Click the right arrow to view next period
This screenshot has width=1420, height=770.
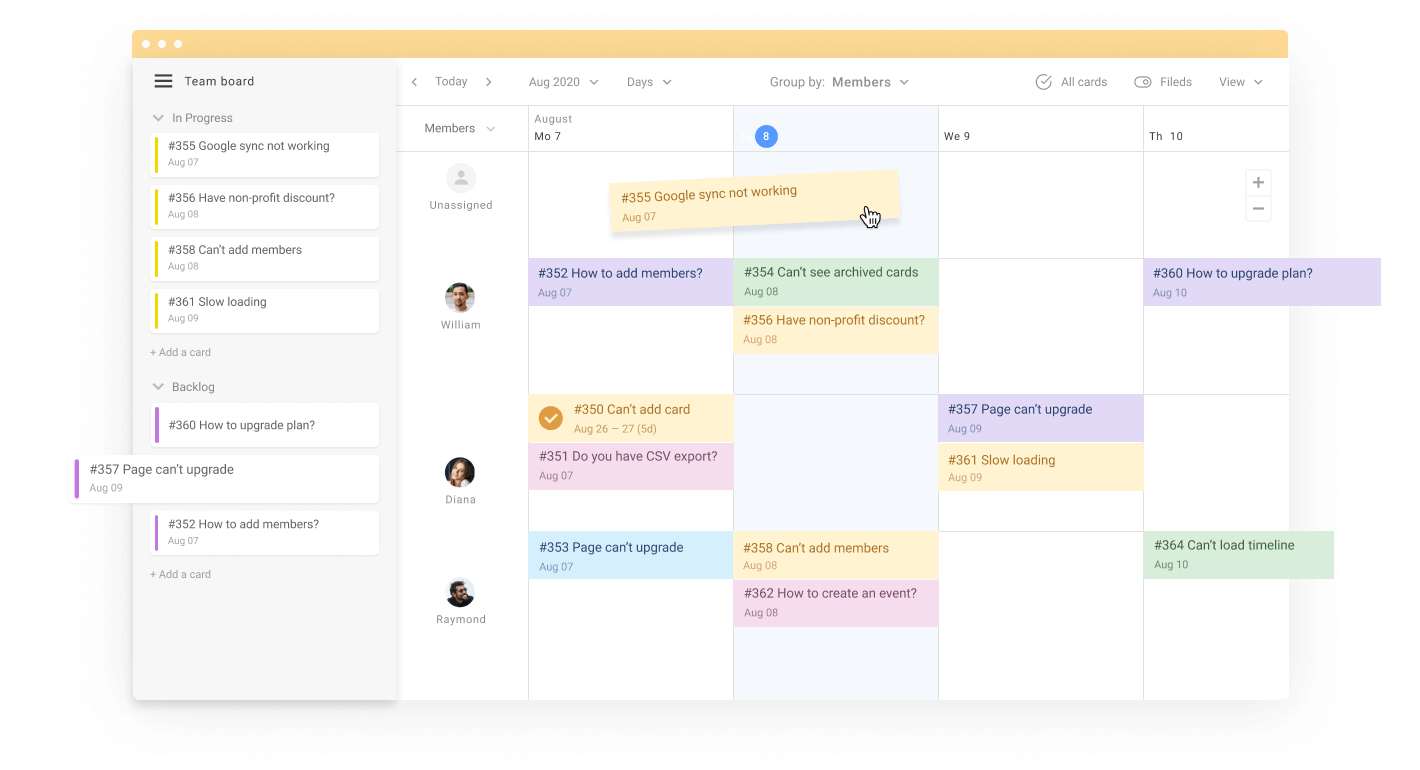coord(489,81)
